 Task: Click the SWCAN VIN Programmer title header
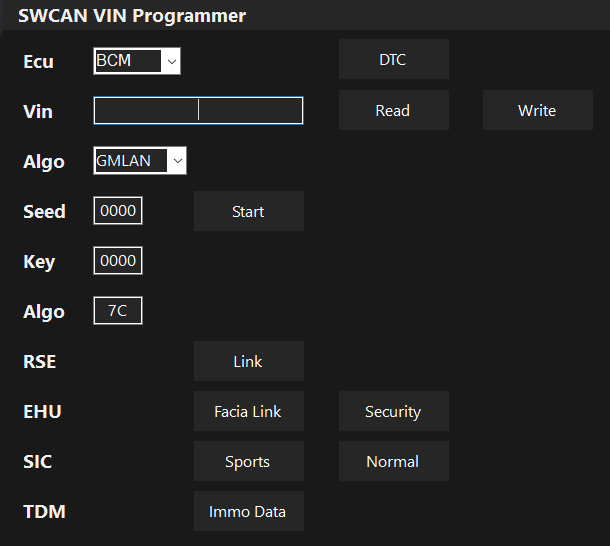point(132,16)
